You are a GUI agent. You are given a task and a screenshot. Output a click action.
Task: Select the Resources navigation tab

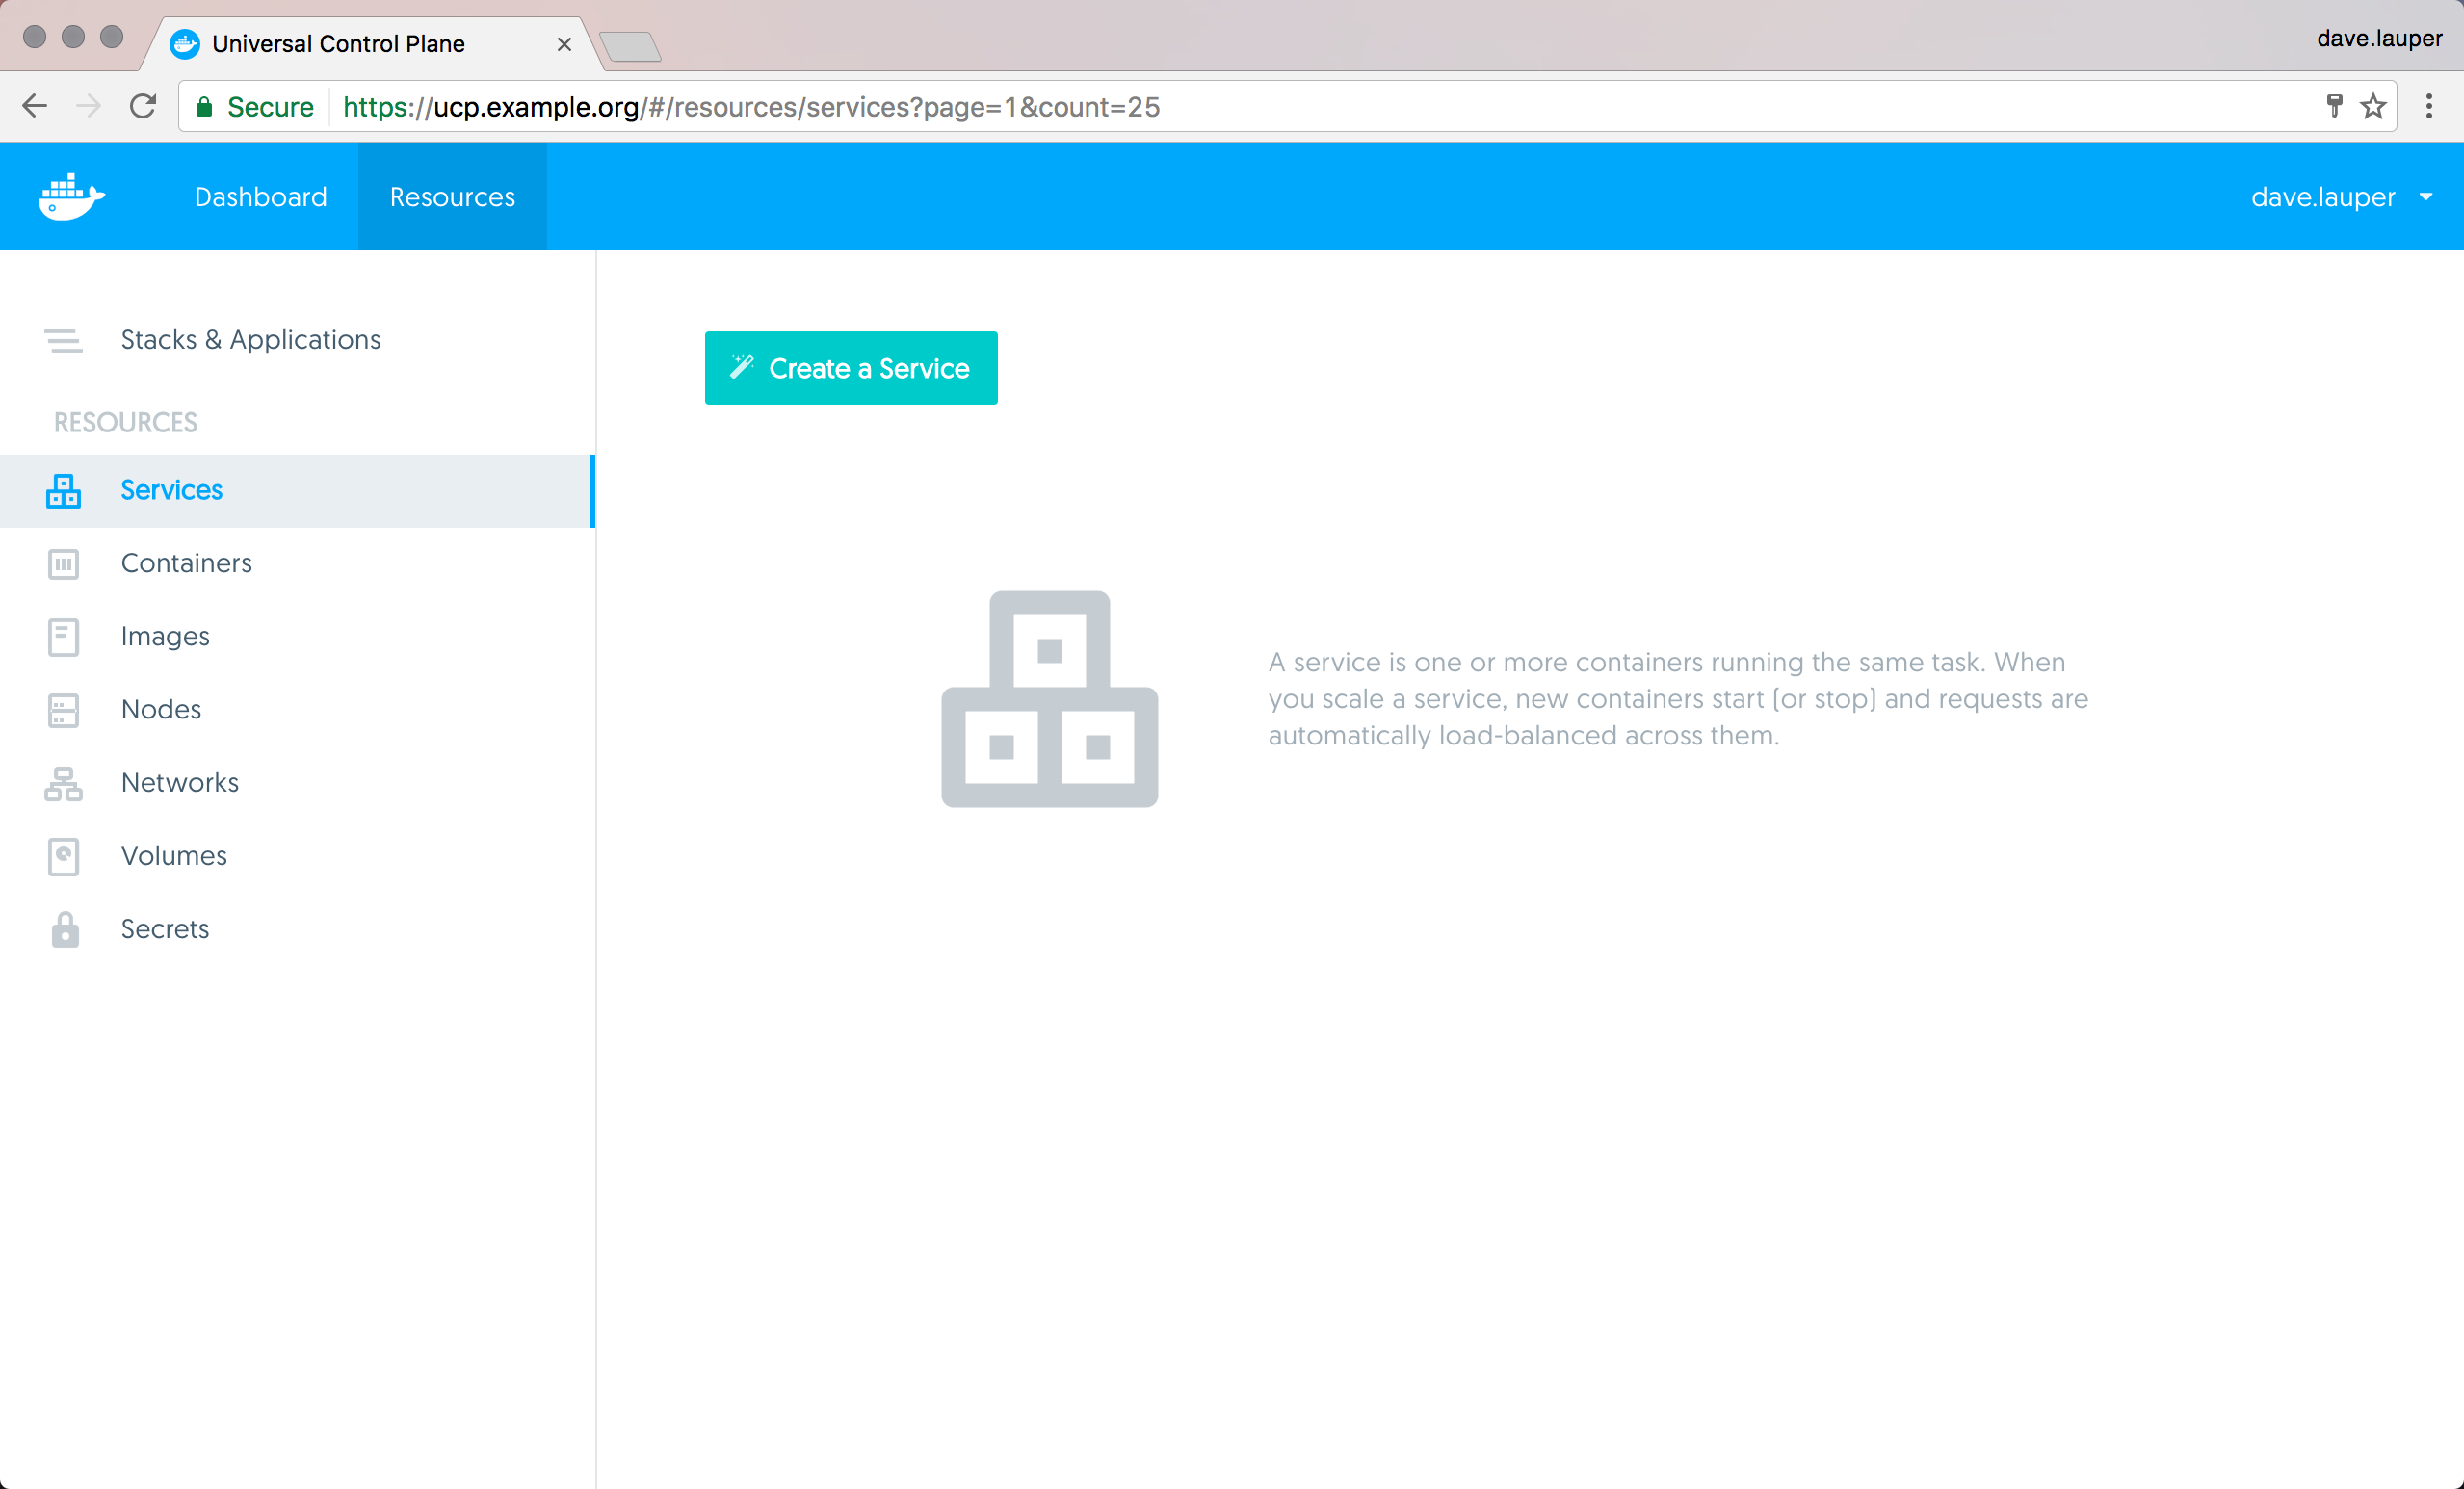click(x=452, y=197)
